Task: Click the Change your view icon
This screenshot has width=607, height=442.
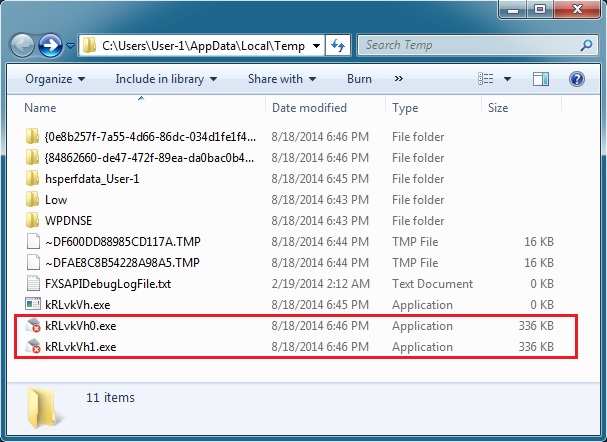Action: 487,79
